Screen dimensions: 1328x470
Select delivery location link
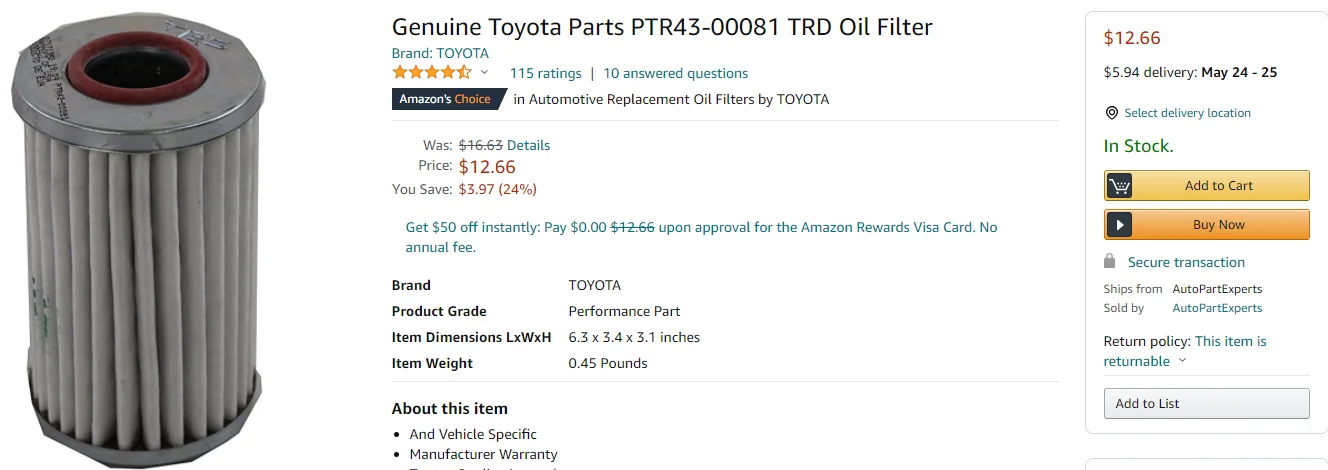point(1187,113)
